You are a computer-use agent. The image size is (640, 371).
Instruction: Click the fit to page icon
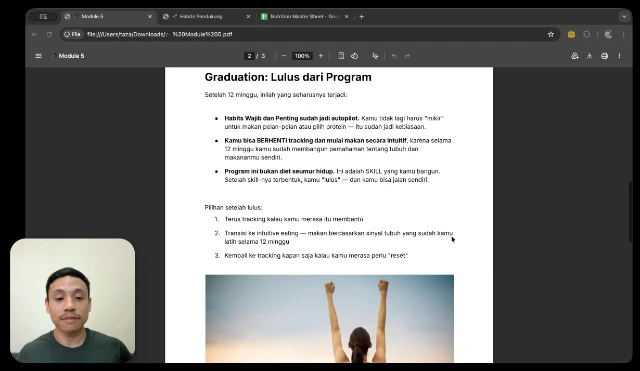point(341,56)
